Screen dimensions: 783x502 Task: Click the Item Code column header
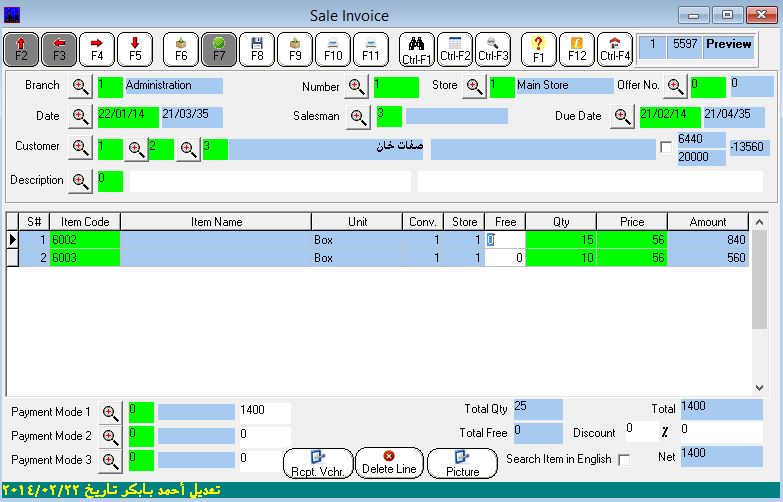pos(84,222)
